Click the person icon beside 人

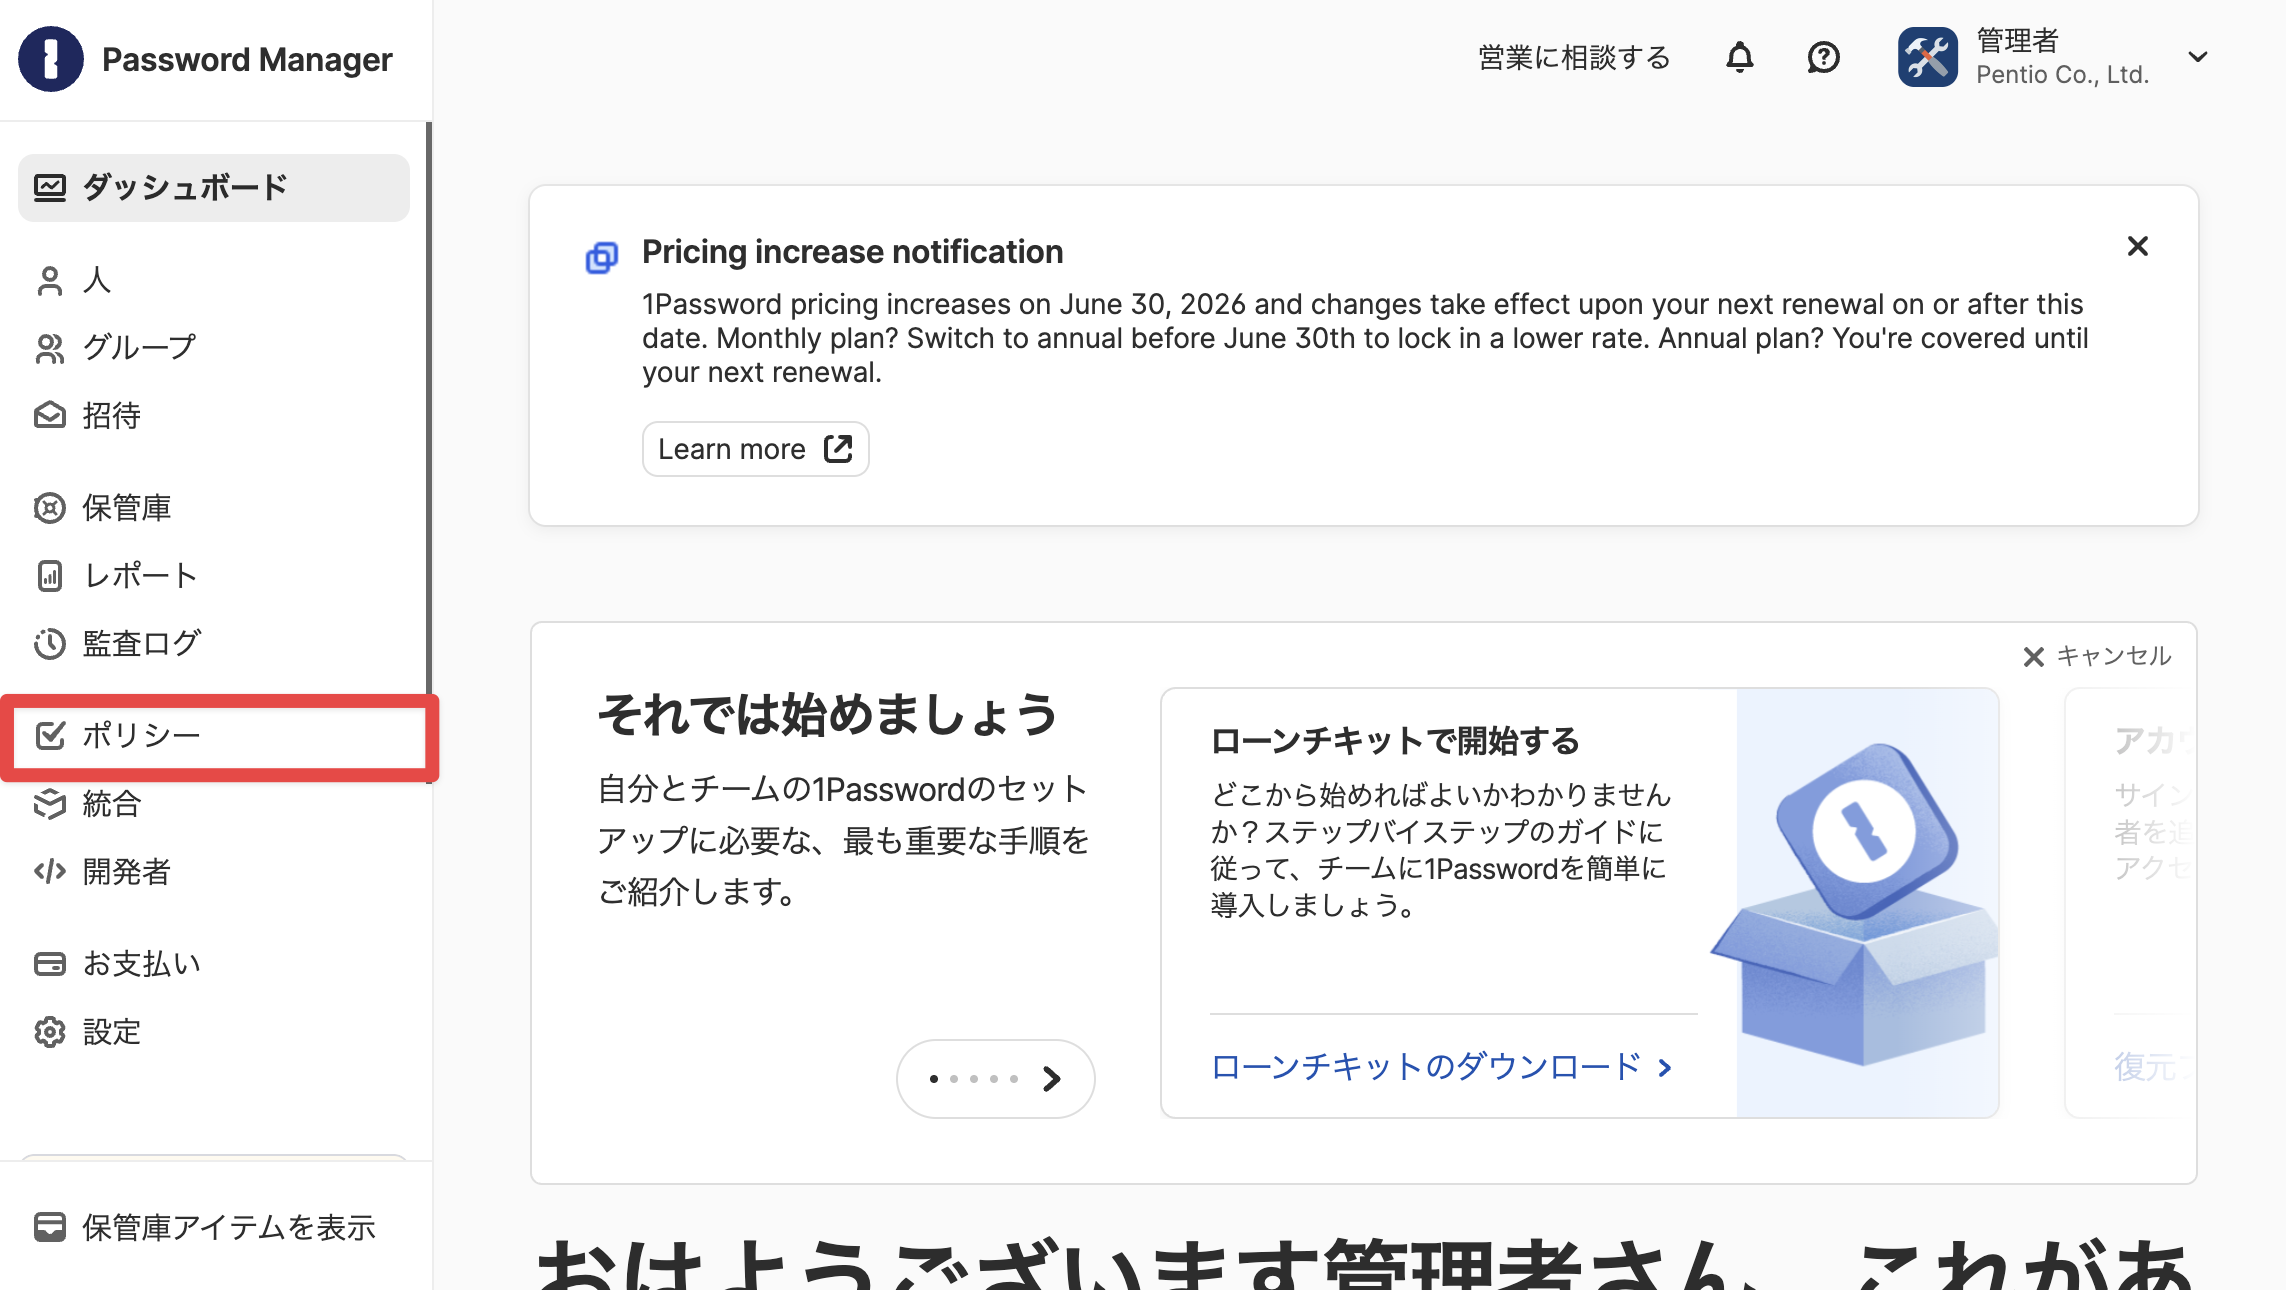pyautogui.click(x=49, y=281)
